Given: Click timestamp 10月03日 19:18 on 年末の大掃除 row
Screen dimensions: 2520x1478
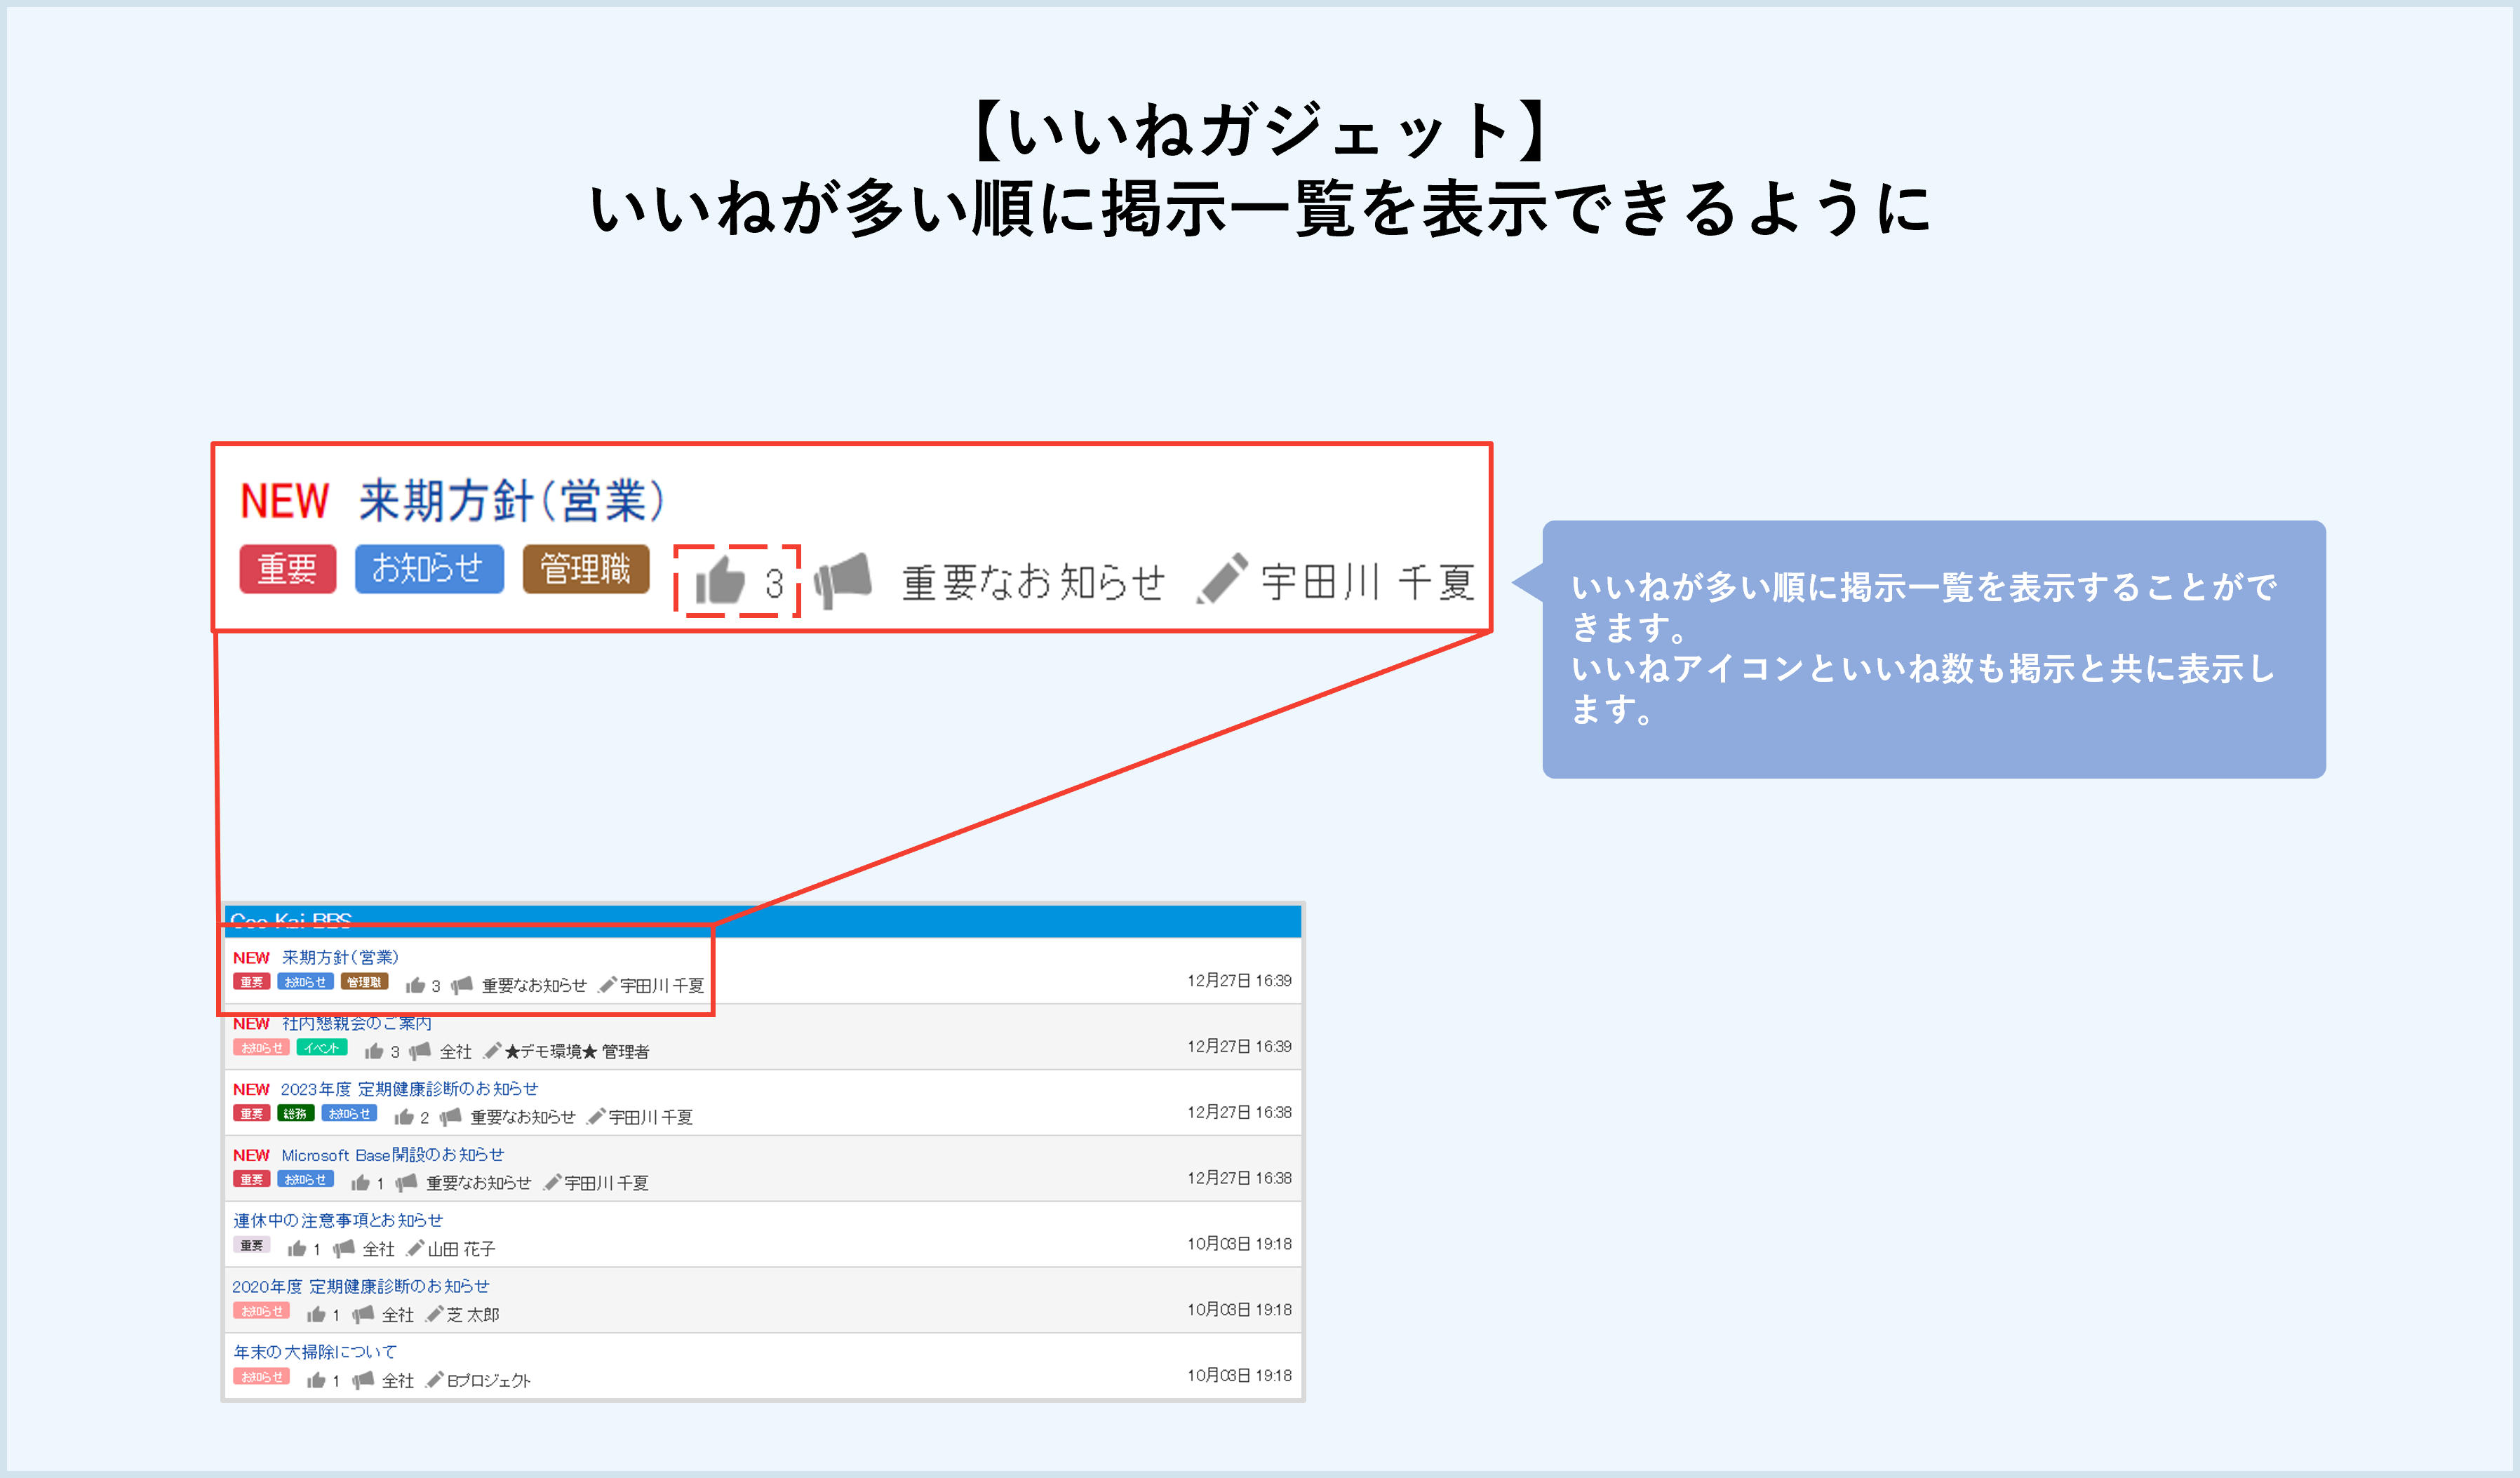Looking at the screenshot, I should pyautogui.click(x=1239, y=1376).
